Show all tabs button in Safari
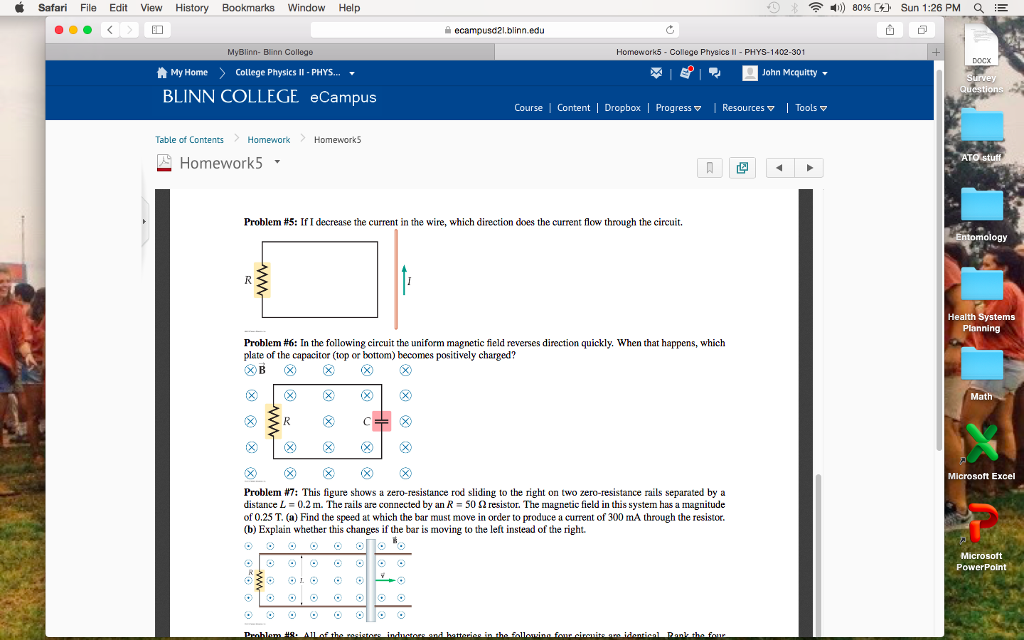The width and height of the screenshot is (1024, 640). click(x=922, y=30)
